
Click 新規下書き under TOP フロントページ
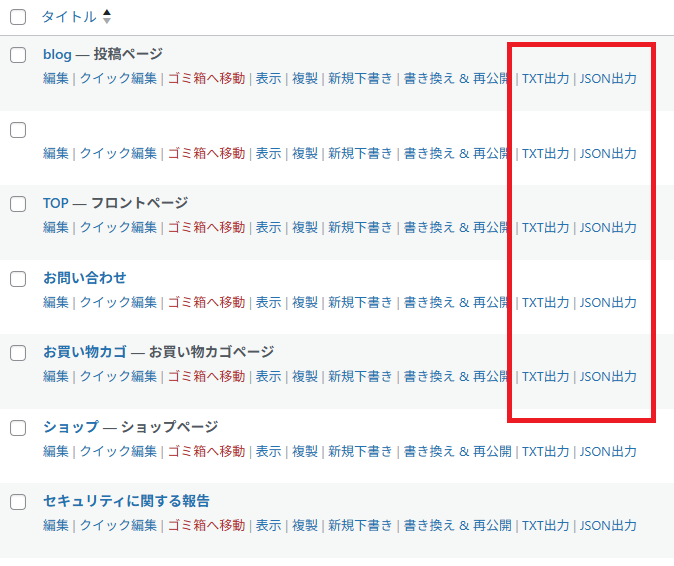click(x=361, y=227)
